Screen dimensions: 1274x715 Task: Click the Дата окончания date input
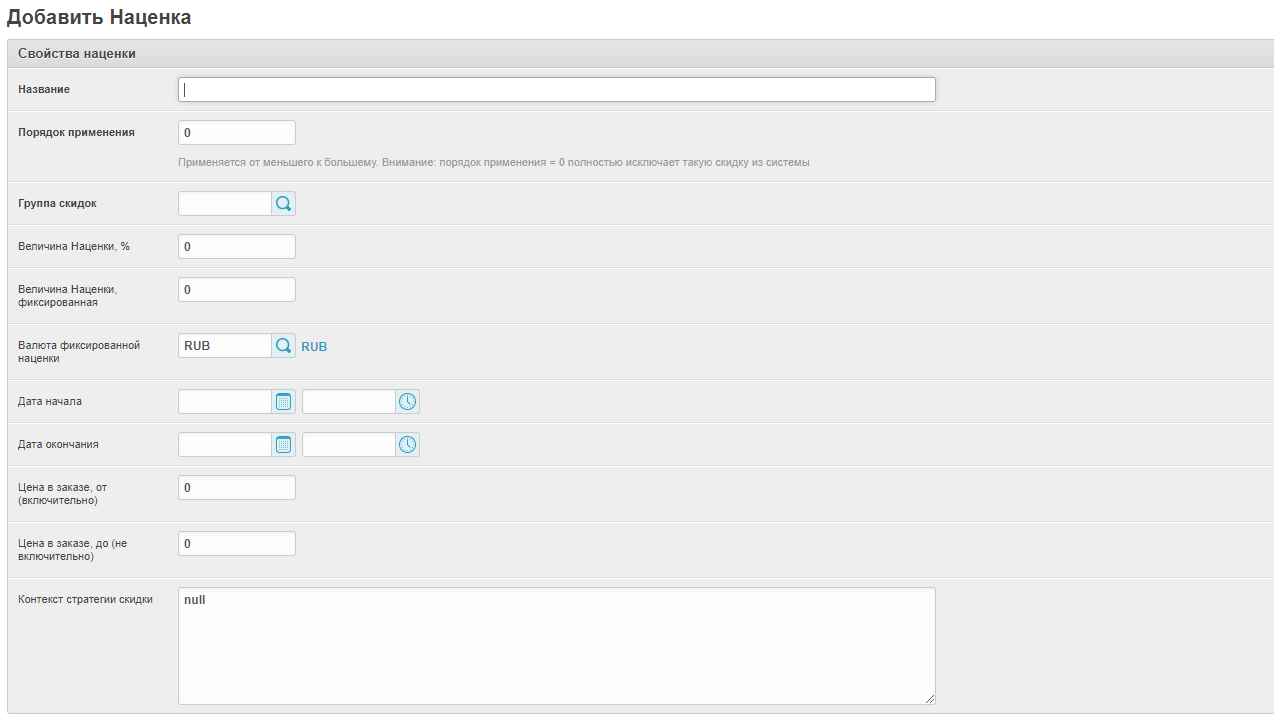click(x=224, y=445)
